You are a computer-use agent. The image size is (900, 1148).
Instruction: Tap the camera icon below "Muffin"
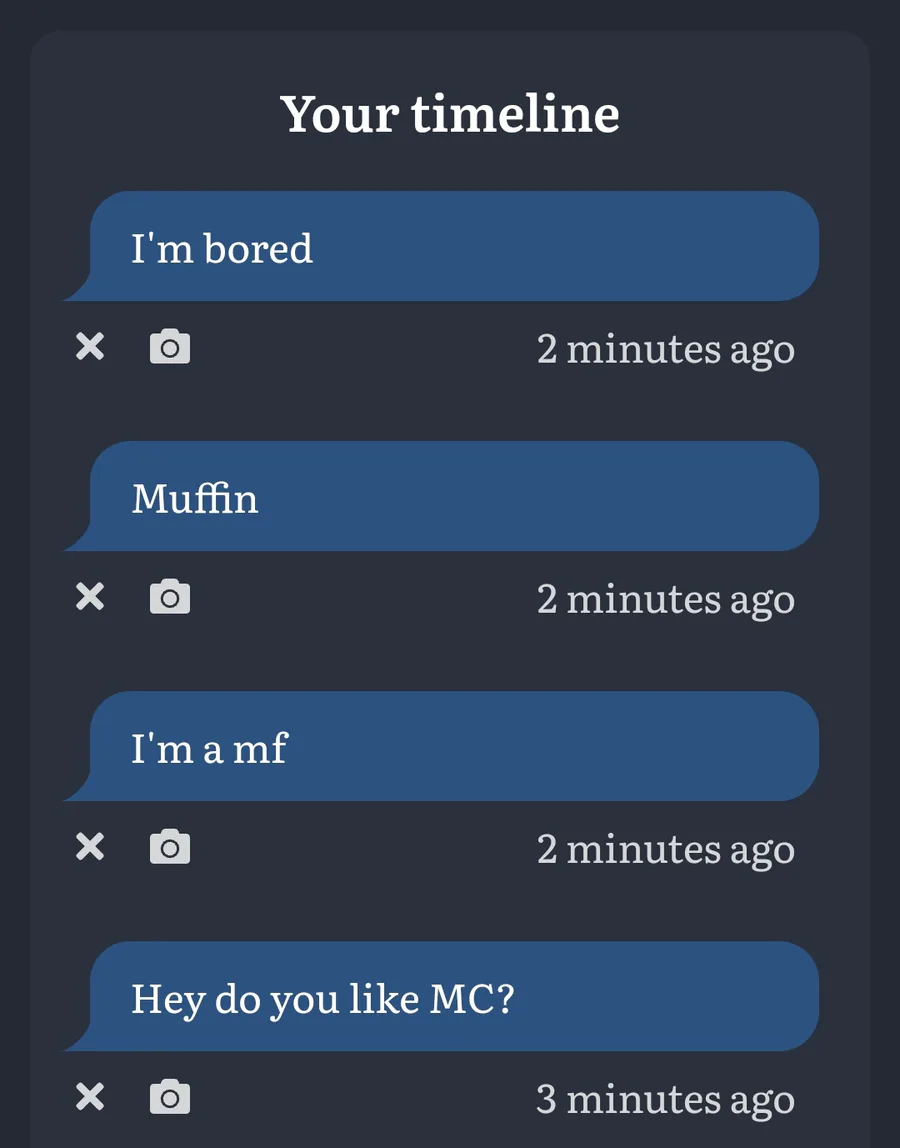point(170,597)
